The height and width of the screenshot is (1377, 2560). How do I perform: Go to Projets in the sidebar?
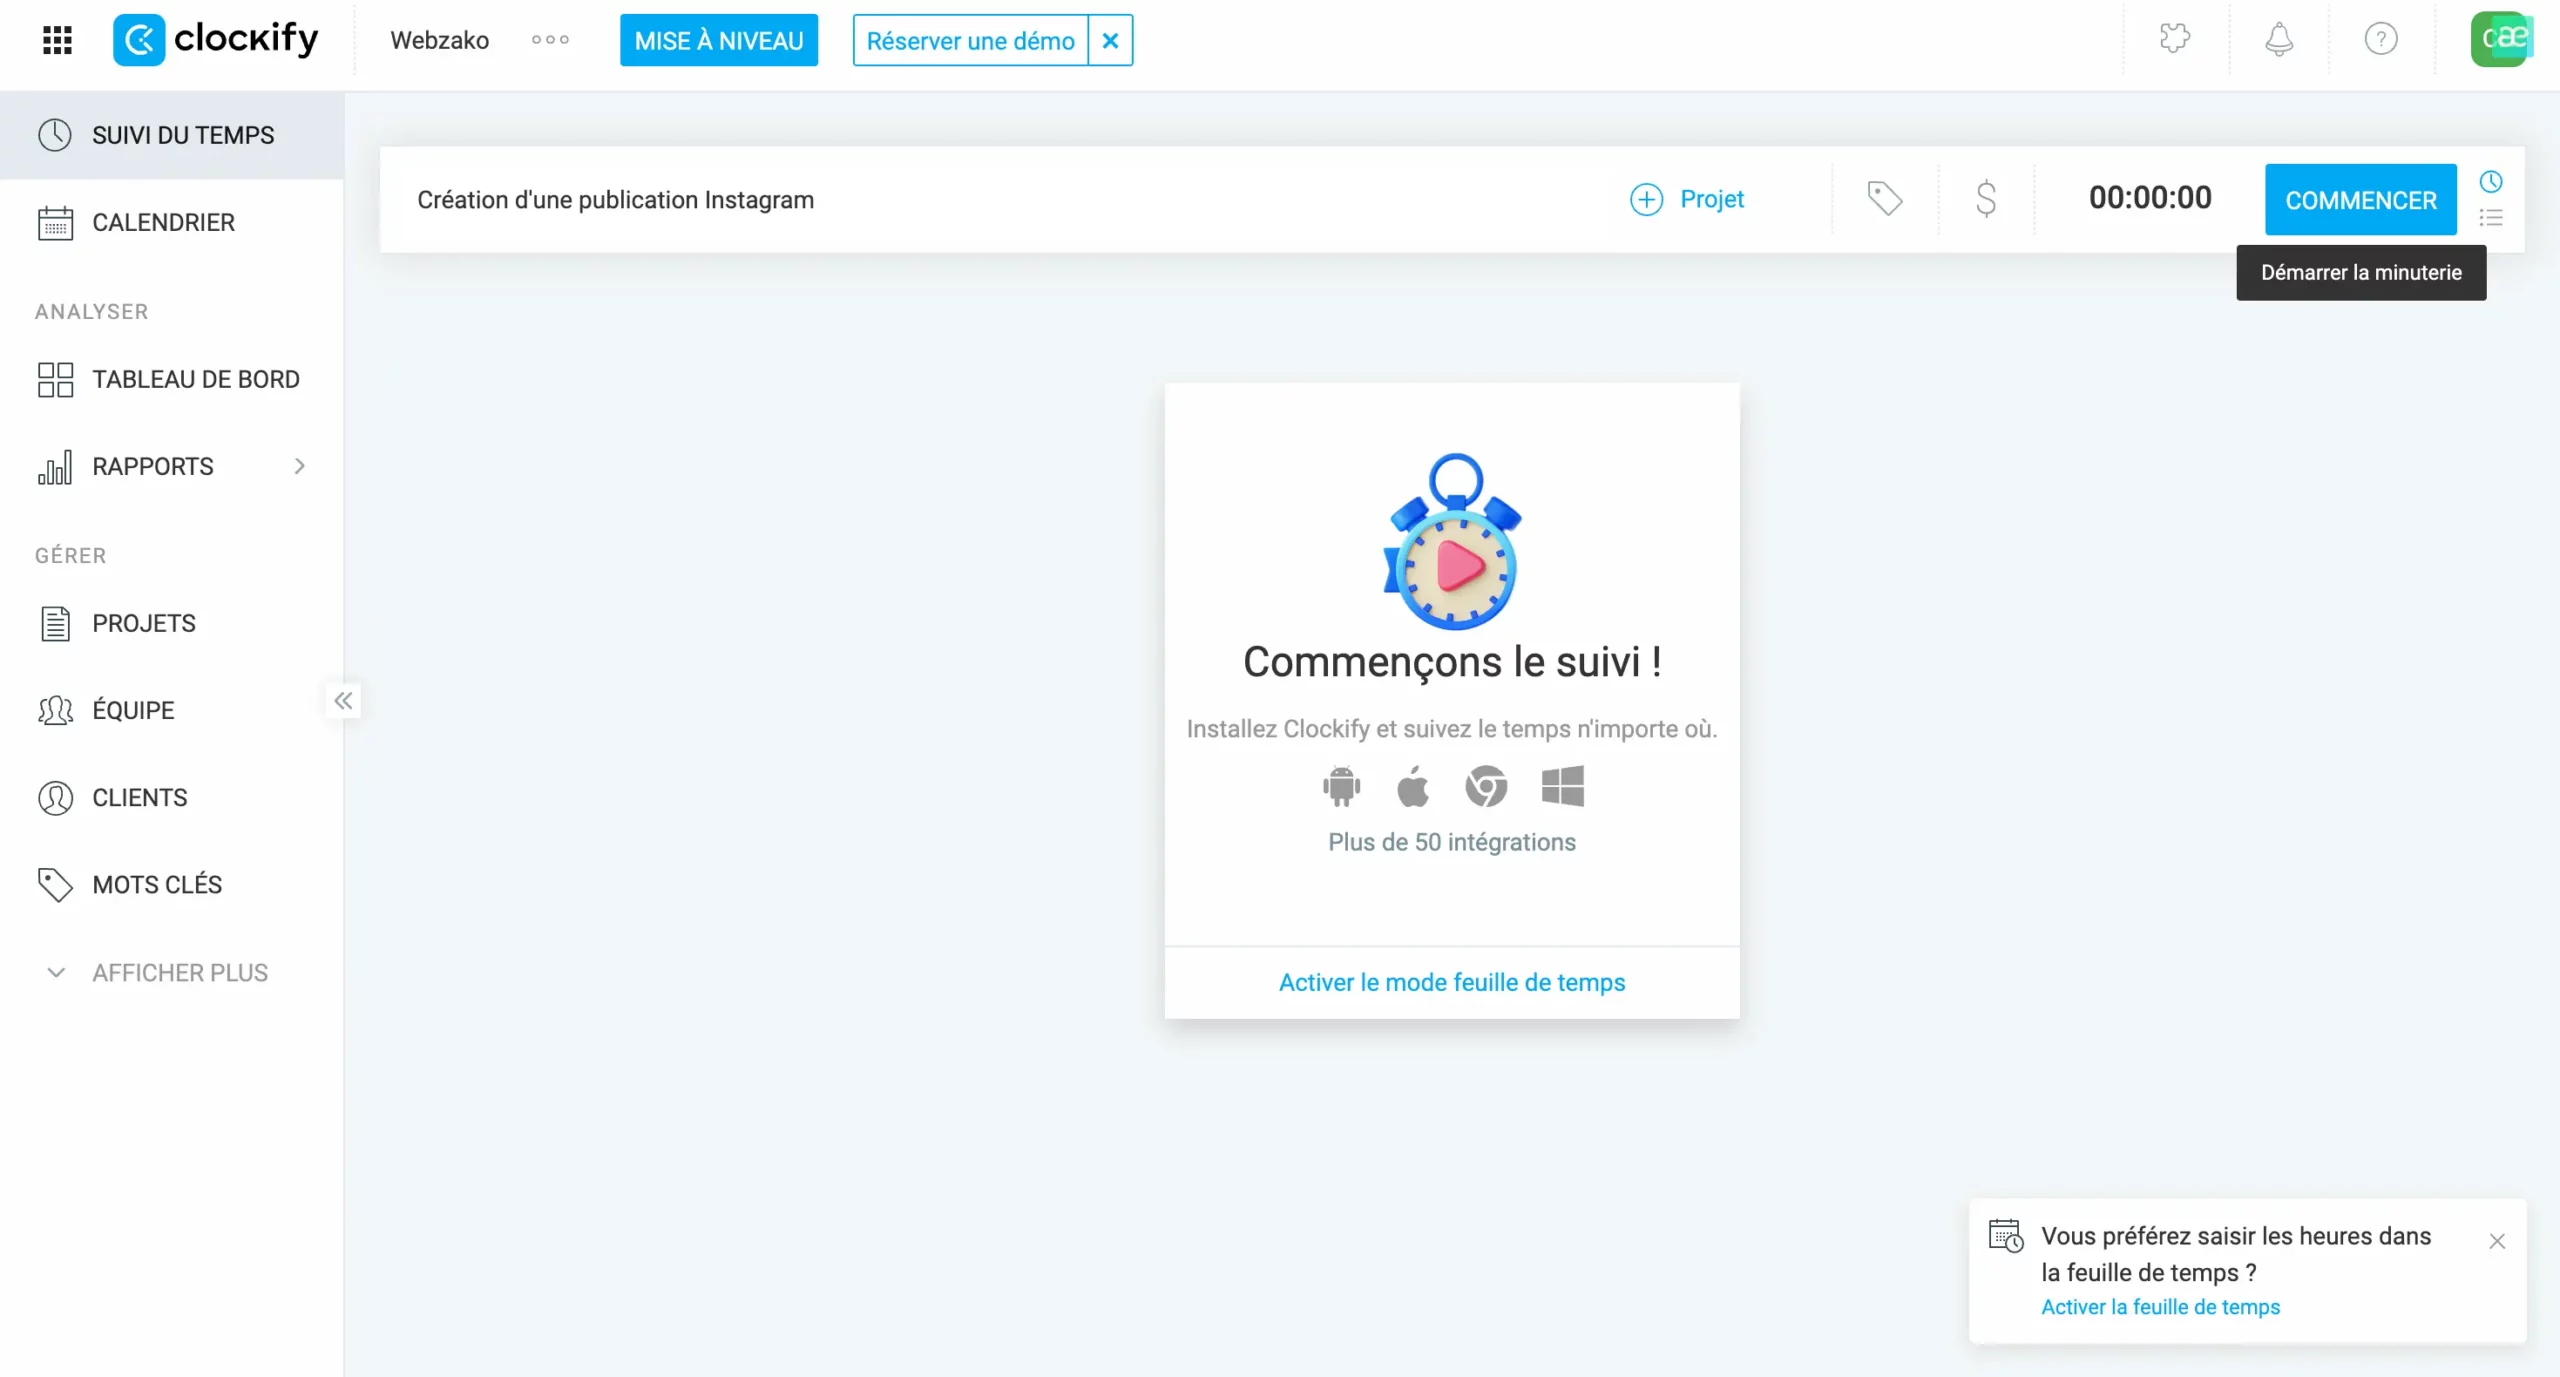click(x=144, y=623)
